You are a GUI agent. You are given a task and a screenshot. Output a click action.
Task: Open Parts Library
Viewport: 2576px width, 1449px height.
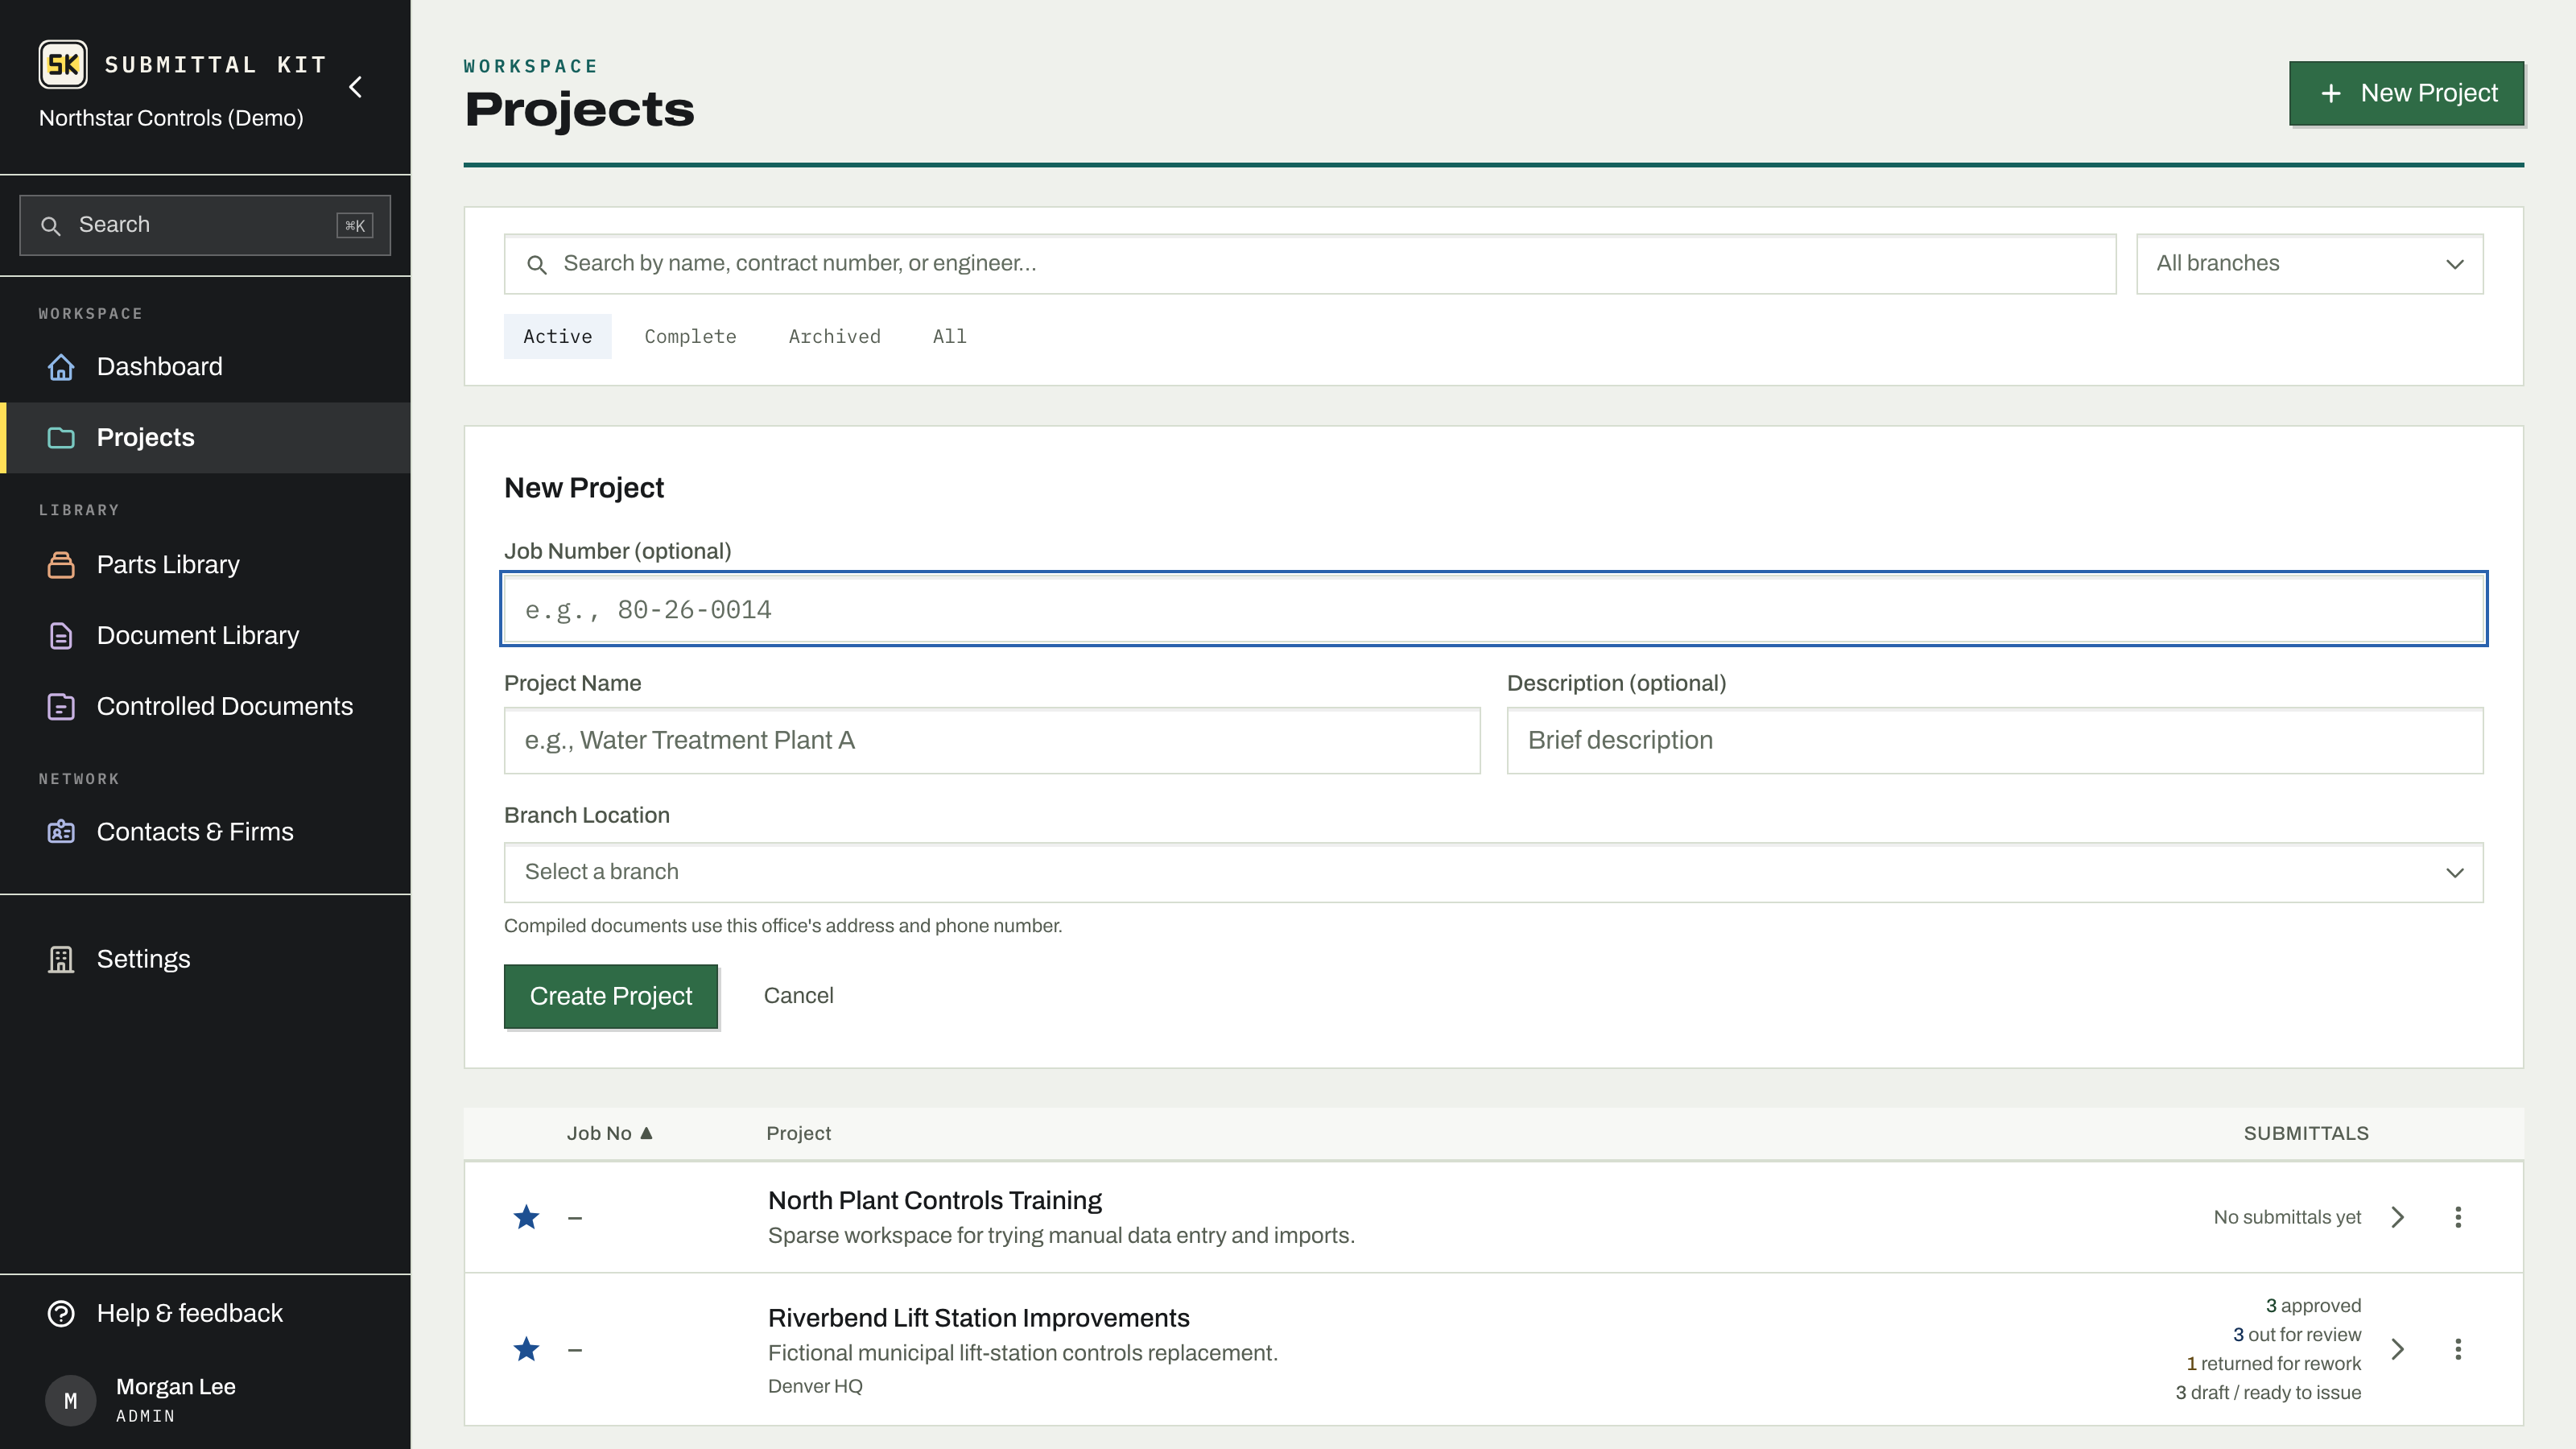[205, 565]
